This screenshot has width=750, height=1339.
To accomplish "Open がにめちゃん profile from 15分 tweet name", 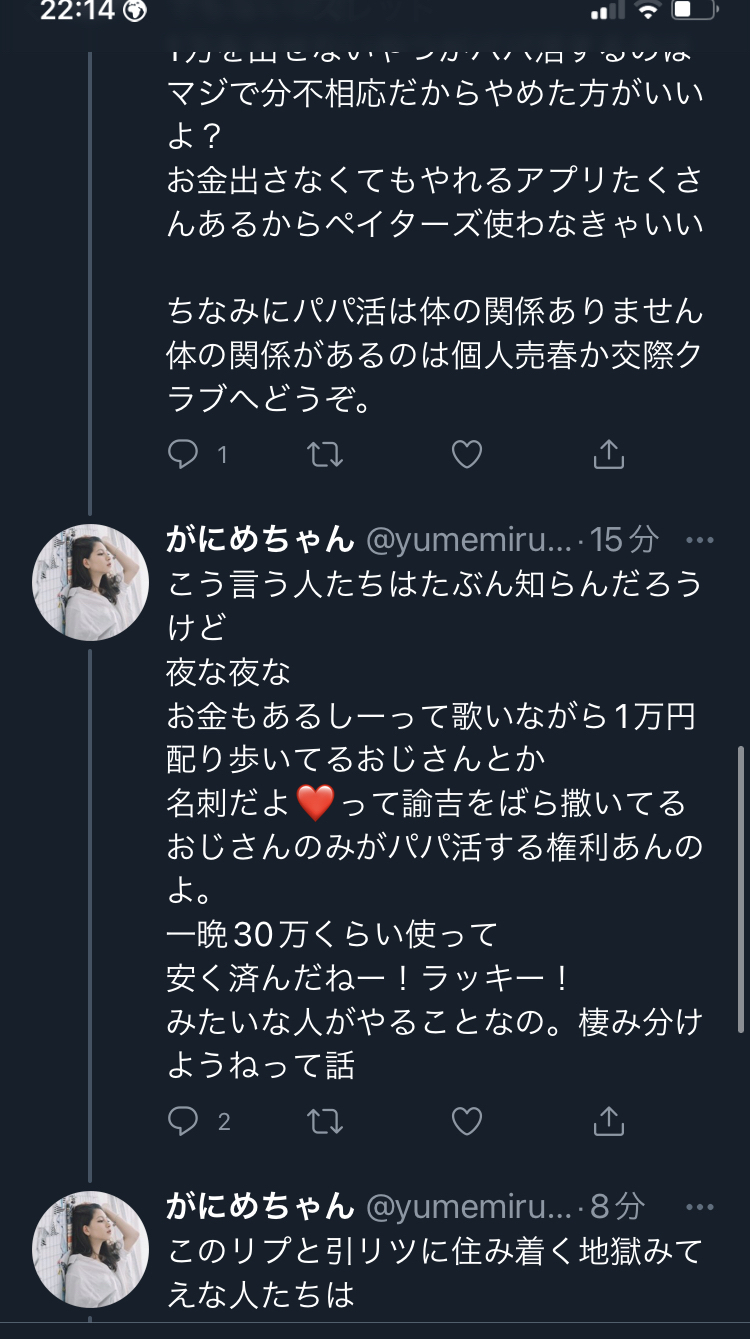I will (x=260, y=541).
